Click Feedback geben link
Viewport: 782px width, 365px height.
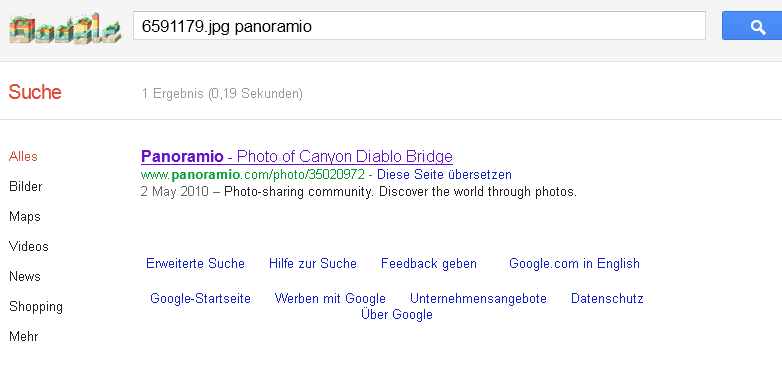[429, 263]
